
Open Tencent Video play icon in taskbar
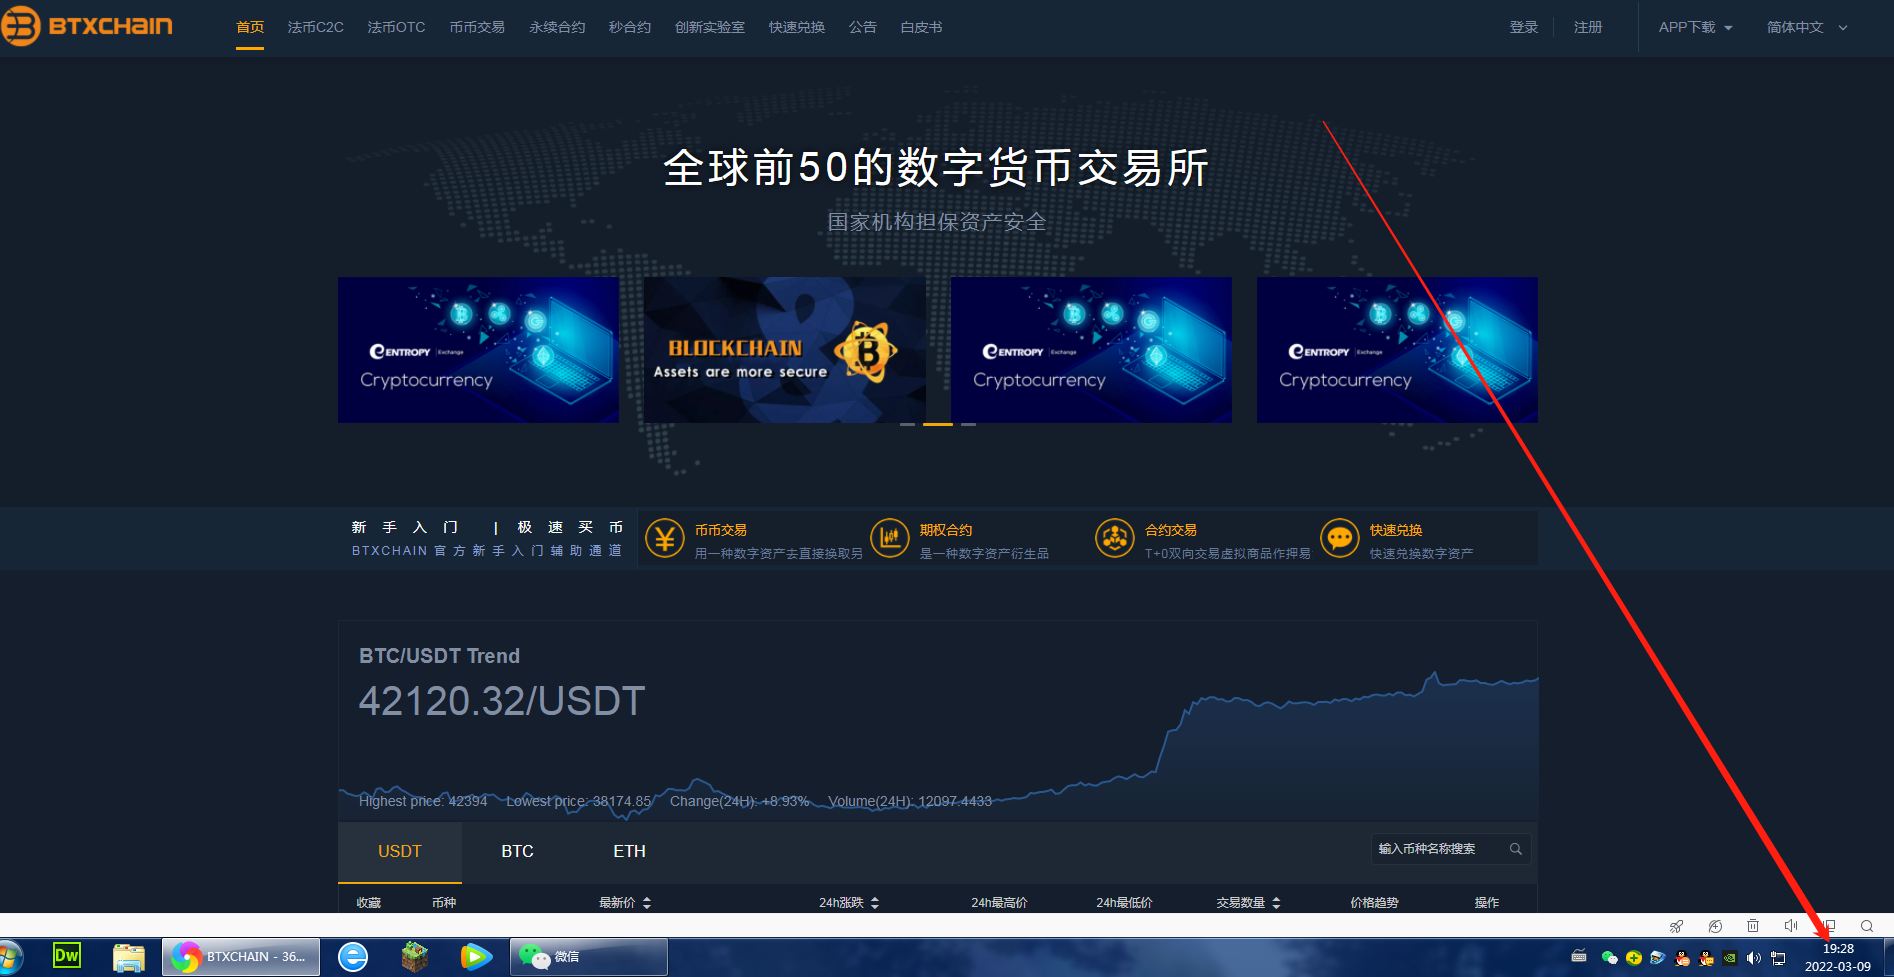476,957
